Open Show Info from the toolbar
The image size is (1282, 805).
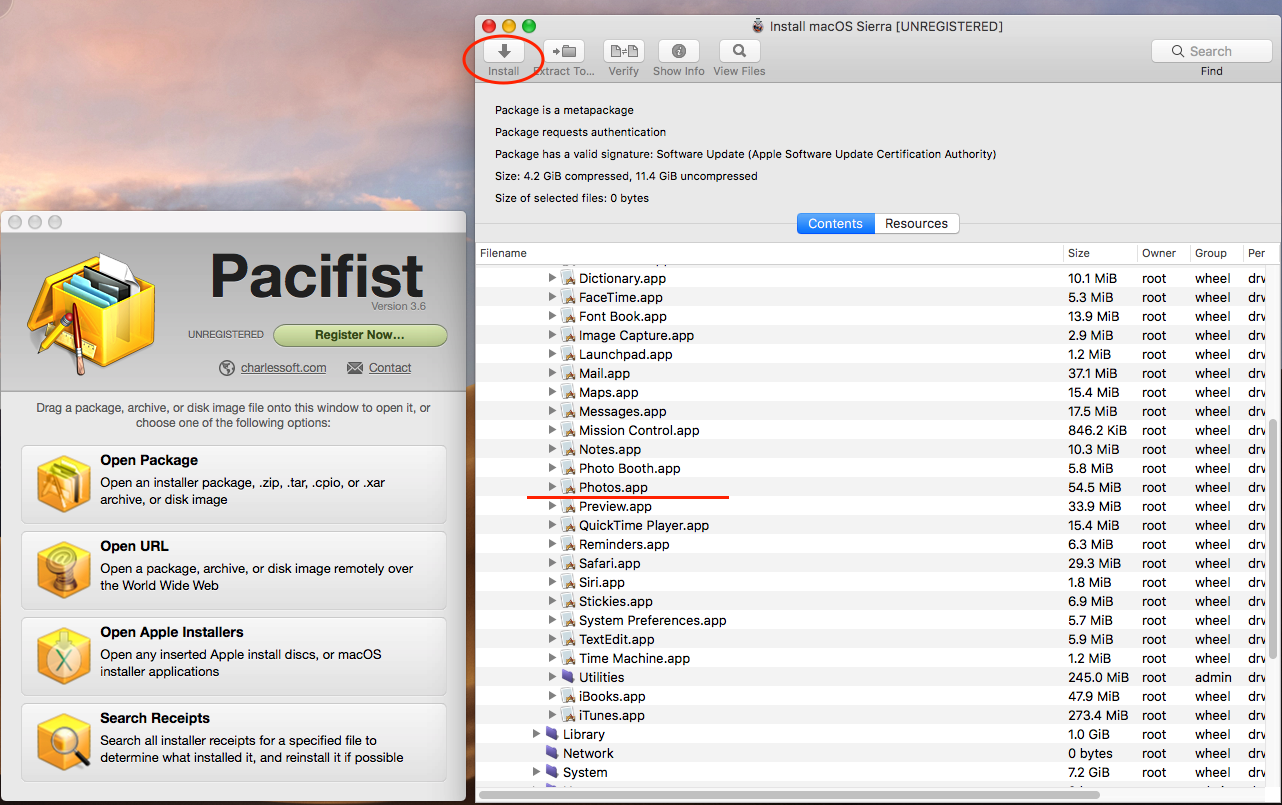679,51
